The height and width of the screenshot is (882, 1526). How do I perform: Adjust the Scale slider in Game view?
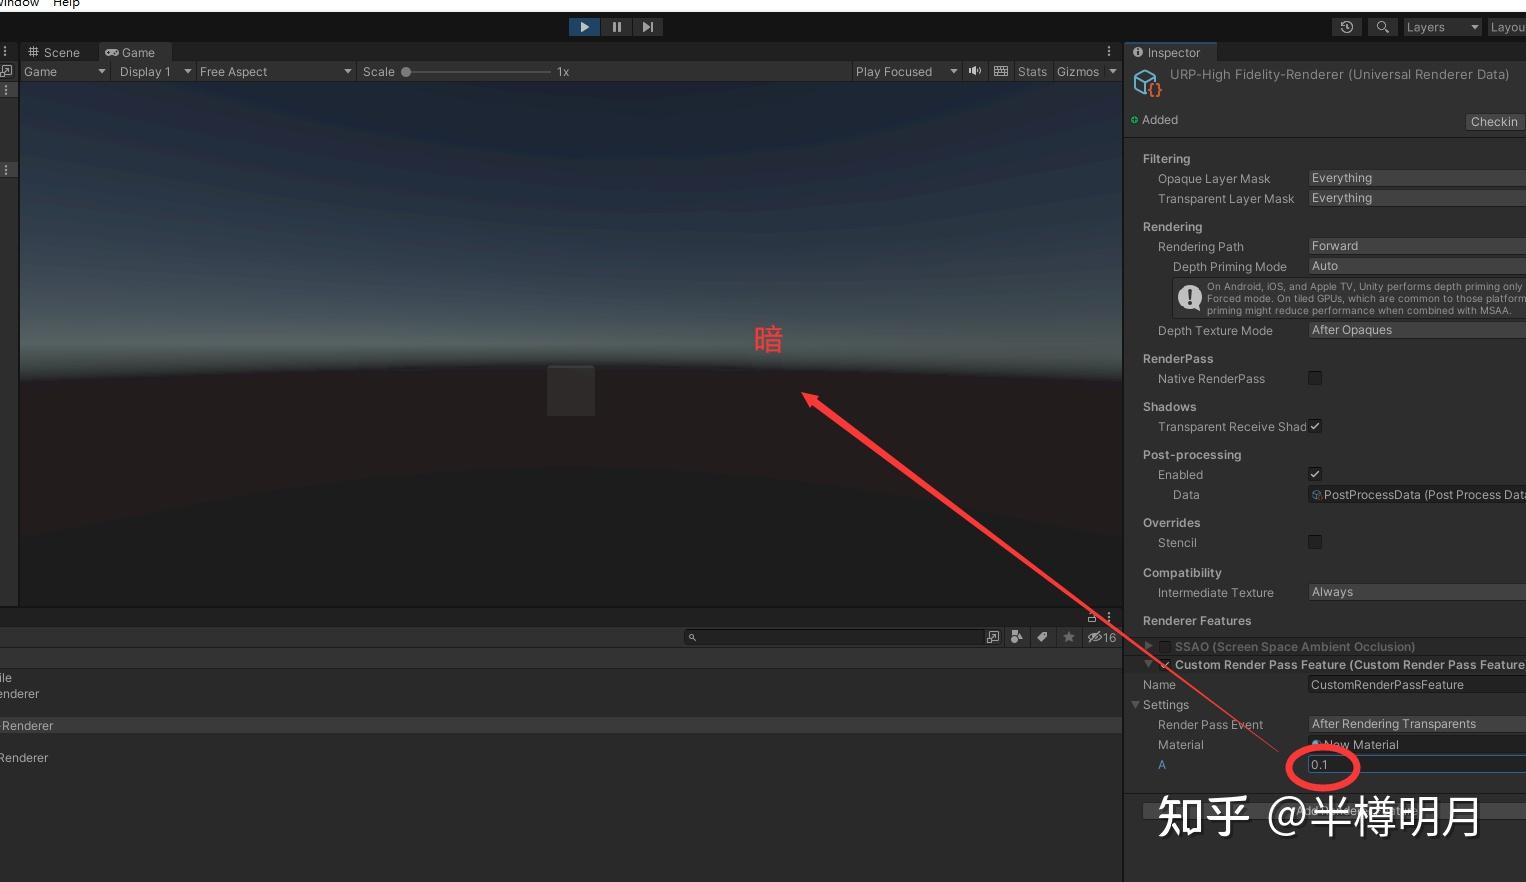(404, 71)
